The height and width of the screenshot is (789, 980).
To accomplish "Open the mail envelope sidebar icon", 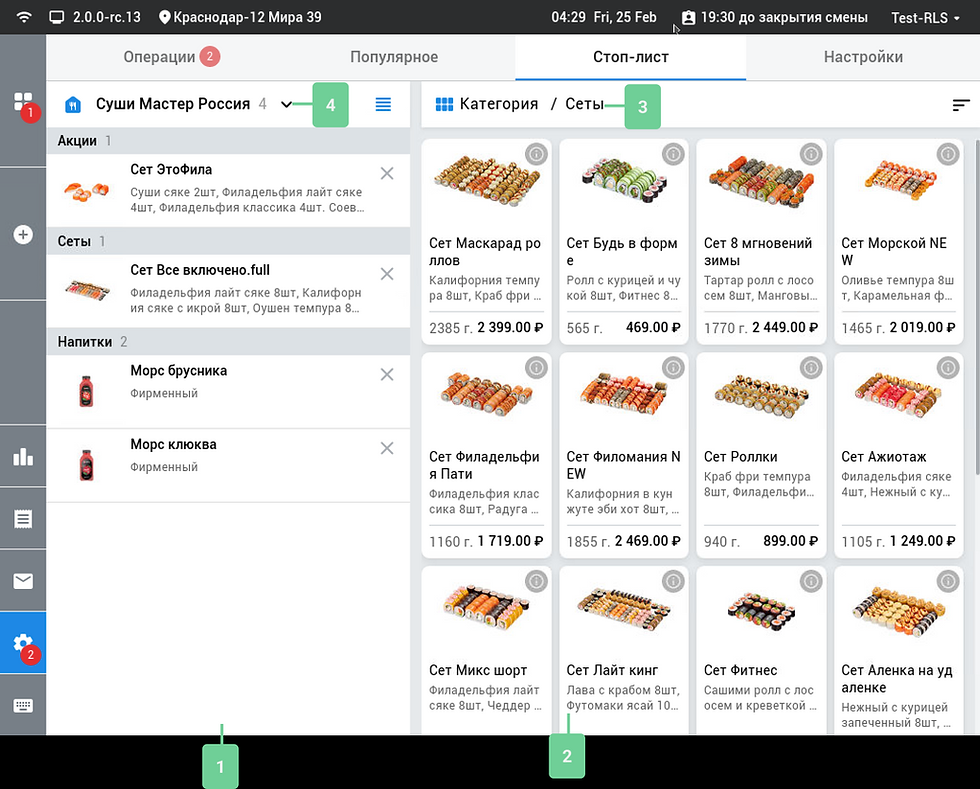I will tap(23, 581).
